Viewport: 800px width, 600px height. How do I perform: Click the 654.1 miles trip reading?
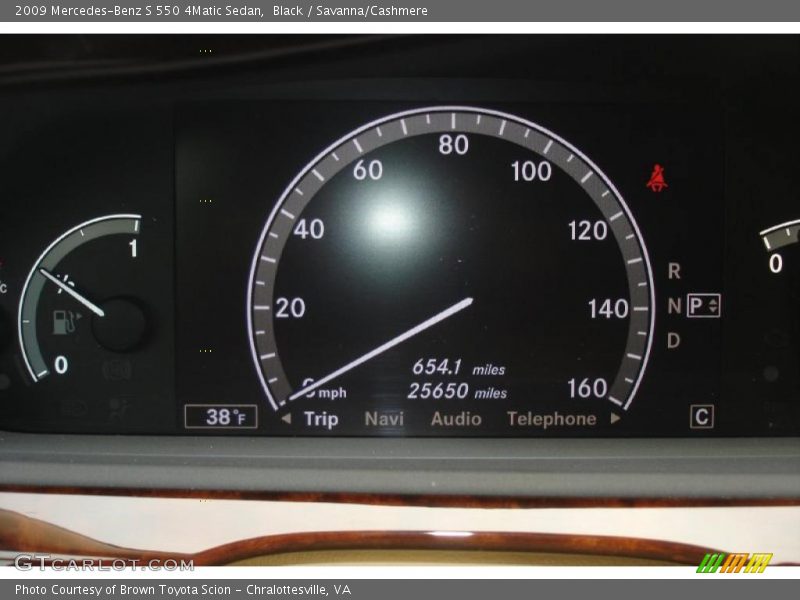[x=458, y=367]
